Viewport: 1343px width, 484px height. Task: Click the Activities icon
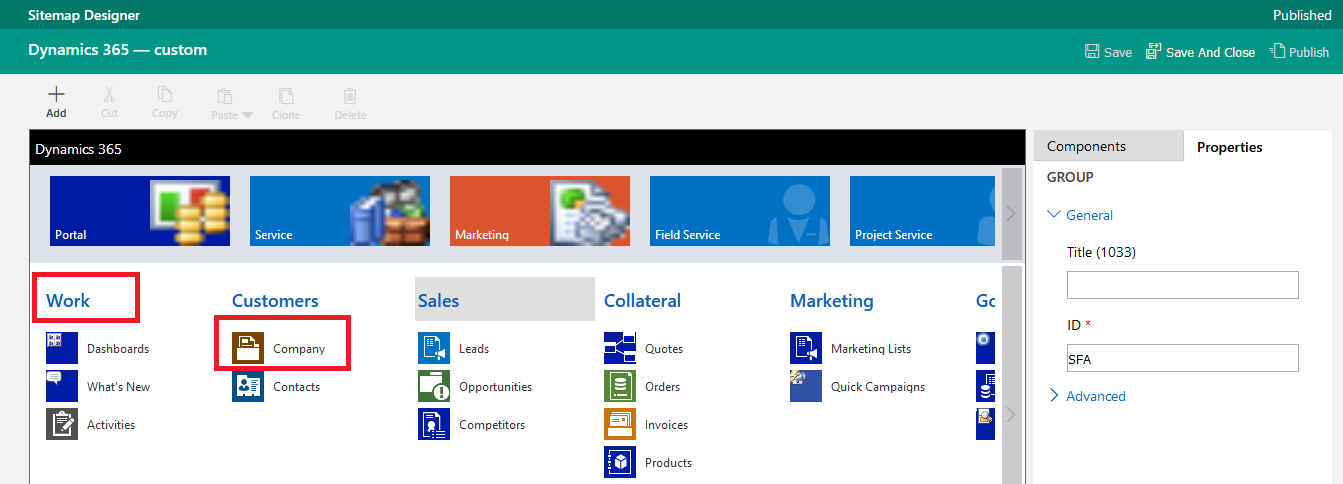click(62, 424)
